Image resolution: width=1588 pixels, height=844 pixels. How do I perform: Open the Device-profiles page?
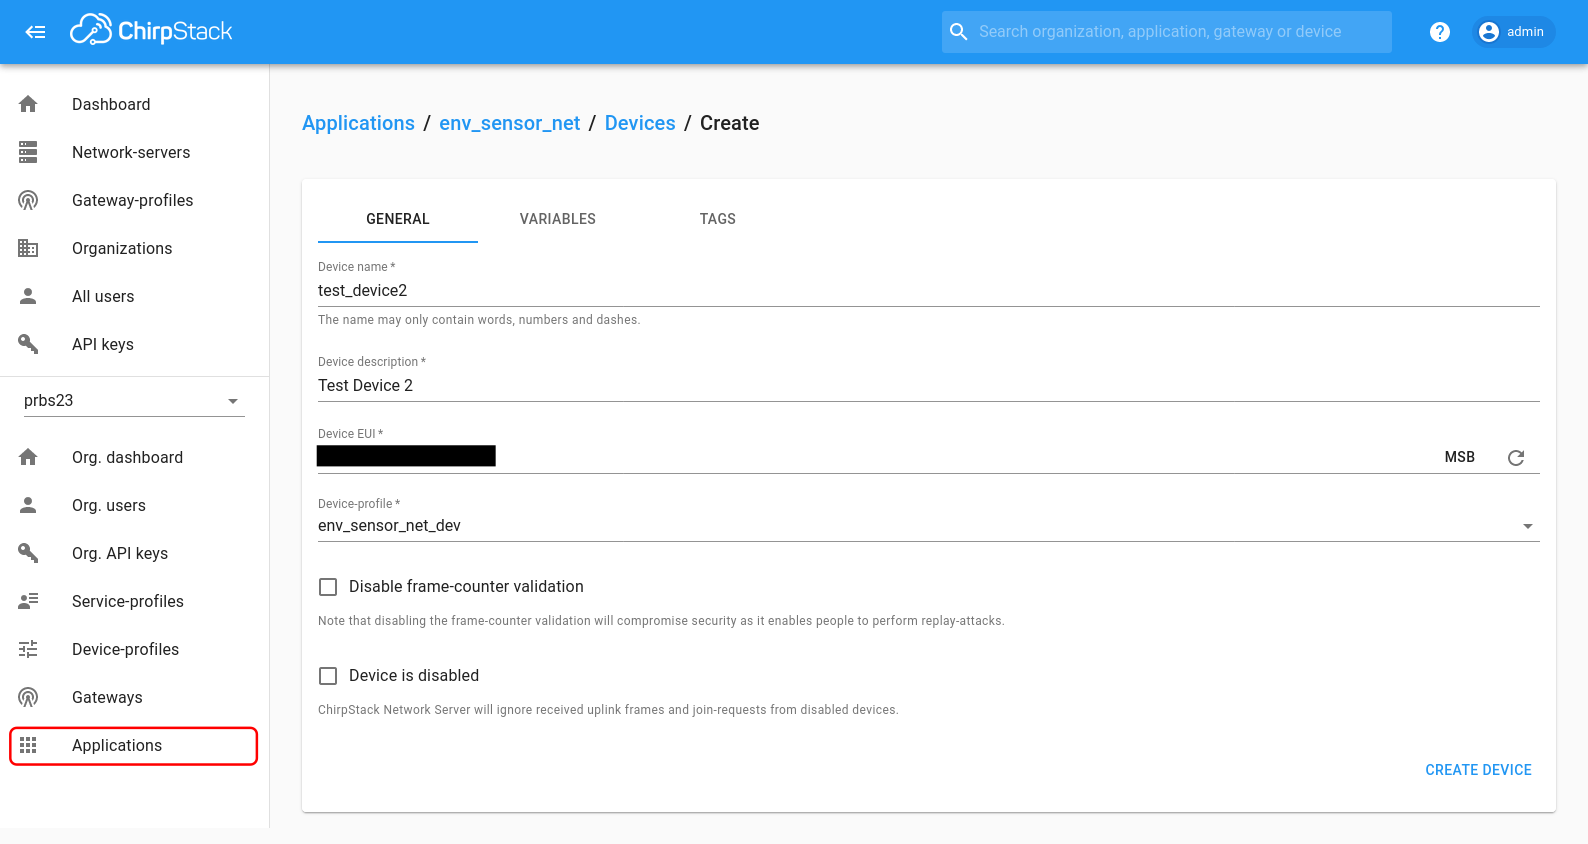pyautogui.click(x=134, y=649)
